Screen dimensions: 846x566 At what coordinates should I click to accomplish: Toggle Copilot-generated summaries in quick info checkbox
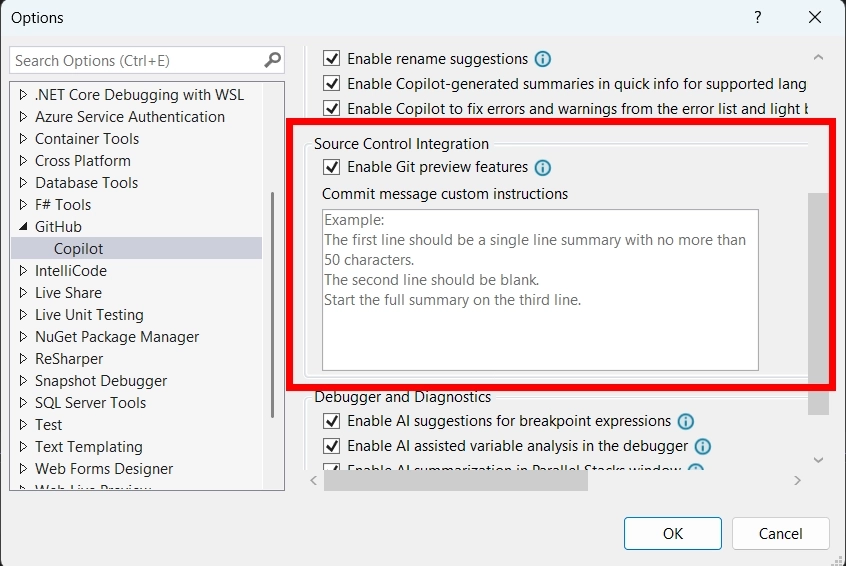[x=331, y=84]
